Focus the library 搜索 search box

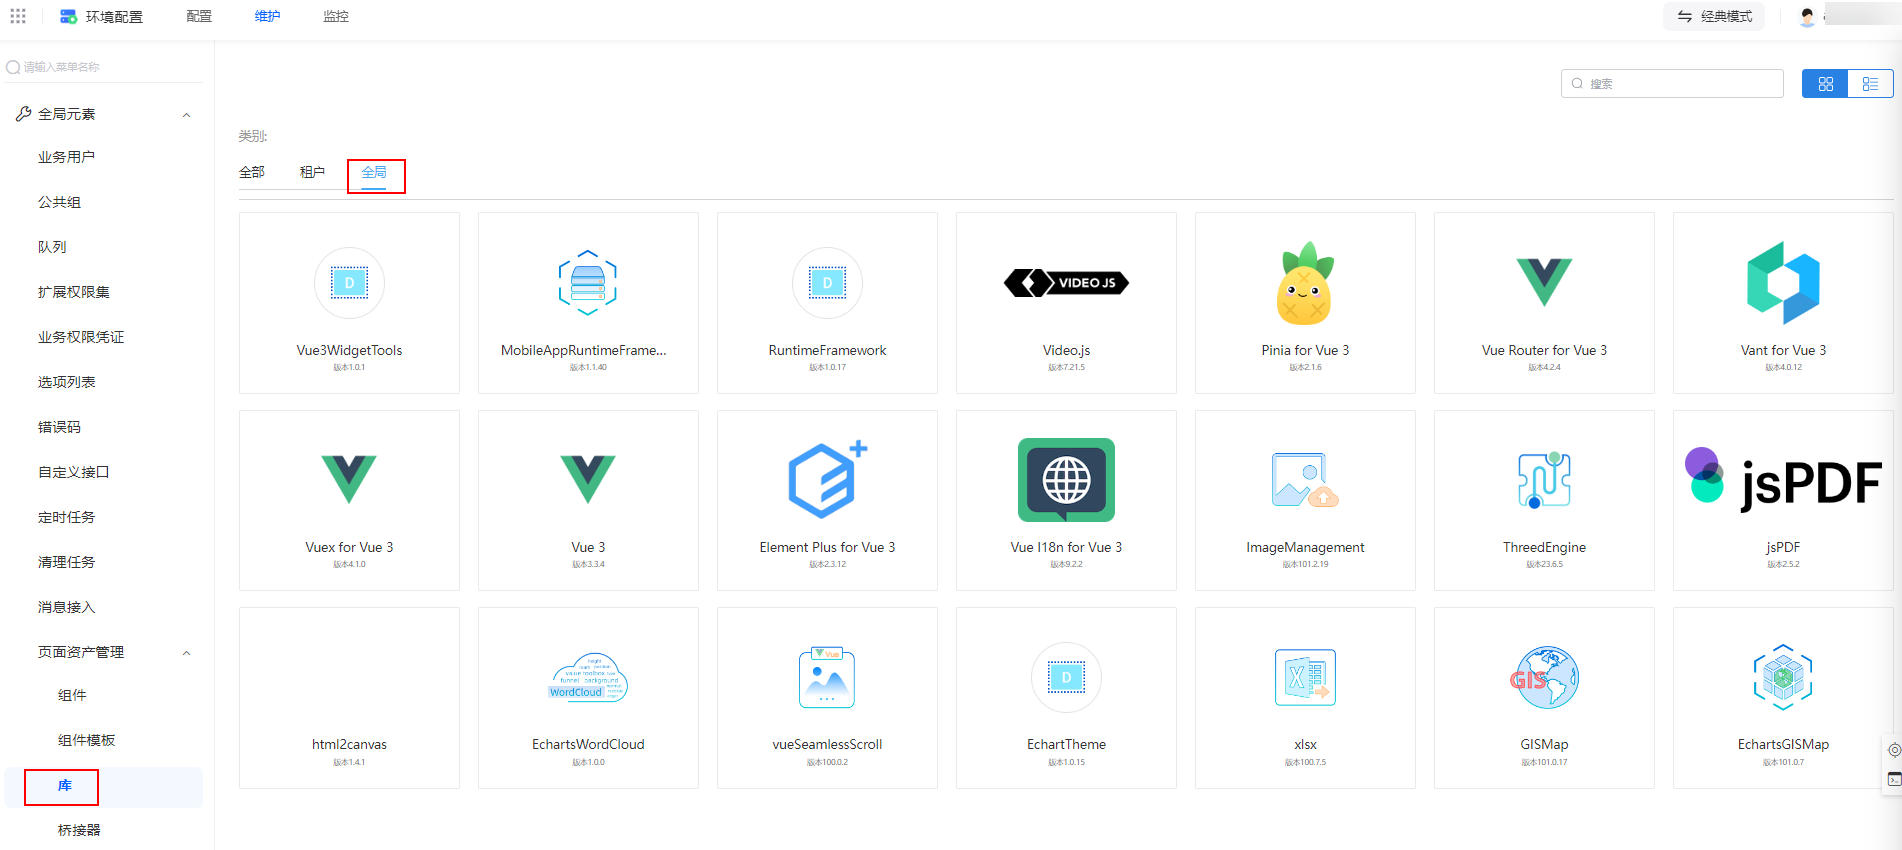coord(1672,84)
